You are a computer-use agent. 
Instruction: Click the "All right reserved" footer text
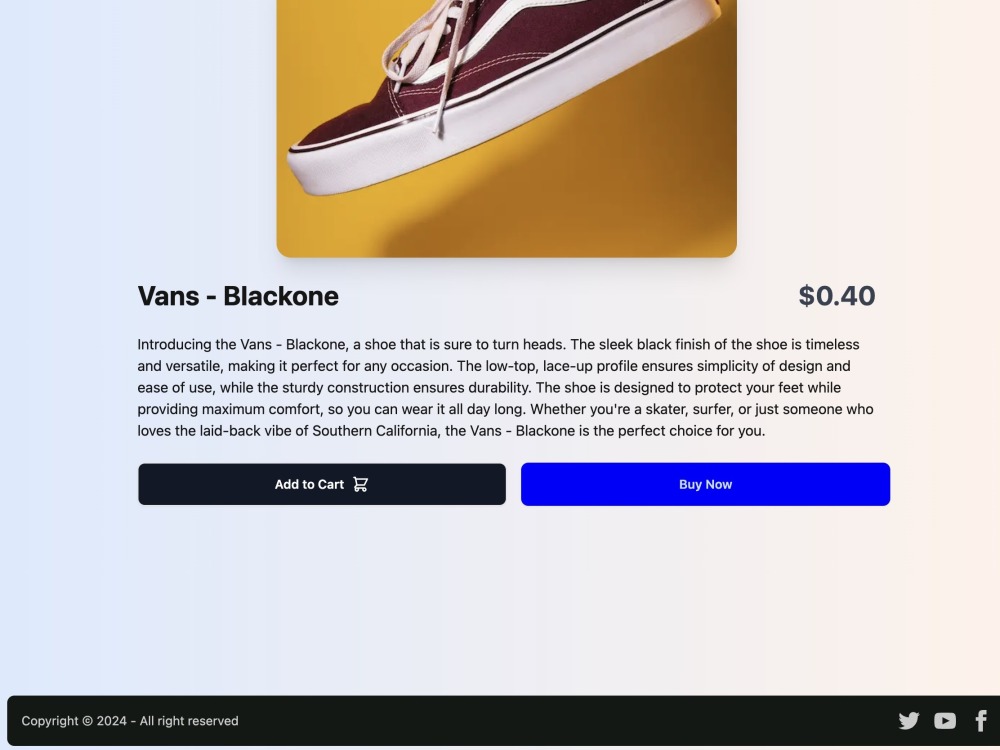[189, 721]
